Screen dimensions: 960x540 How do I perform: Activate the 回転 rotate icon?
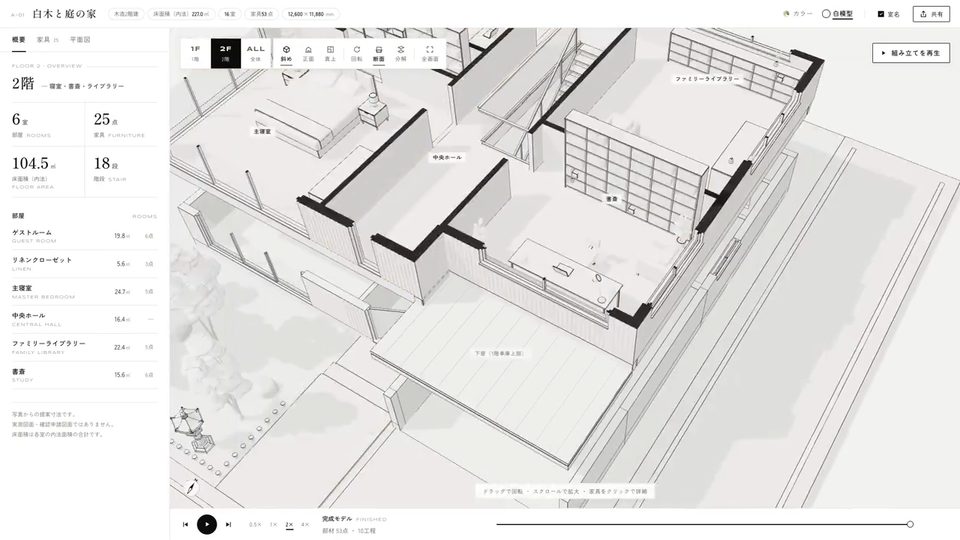[356, 53]
